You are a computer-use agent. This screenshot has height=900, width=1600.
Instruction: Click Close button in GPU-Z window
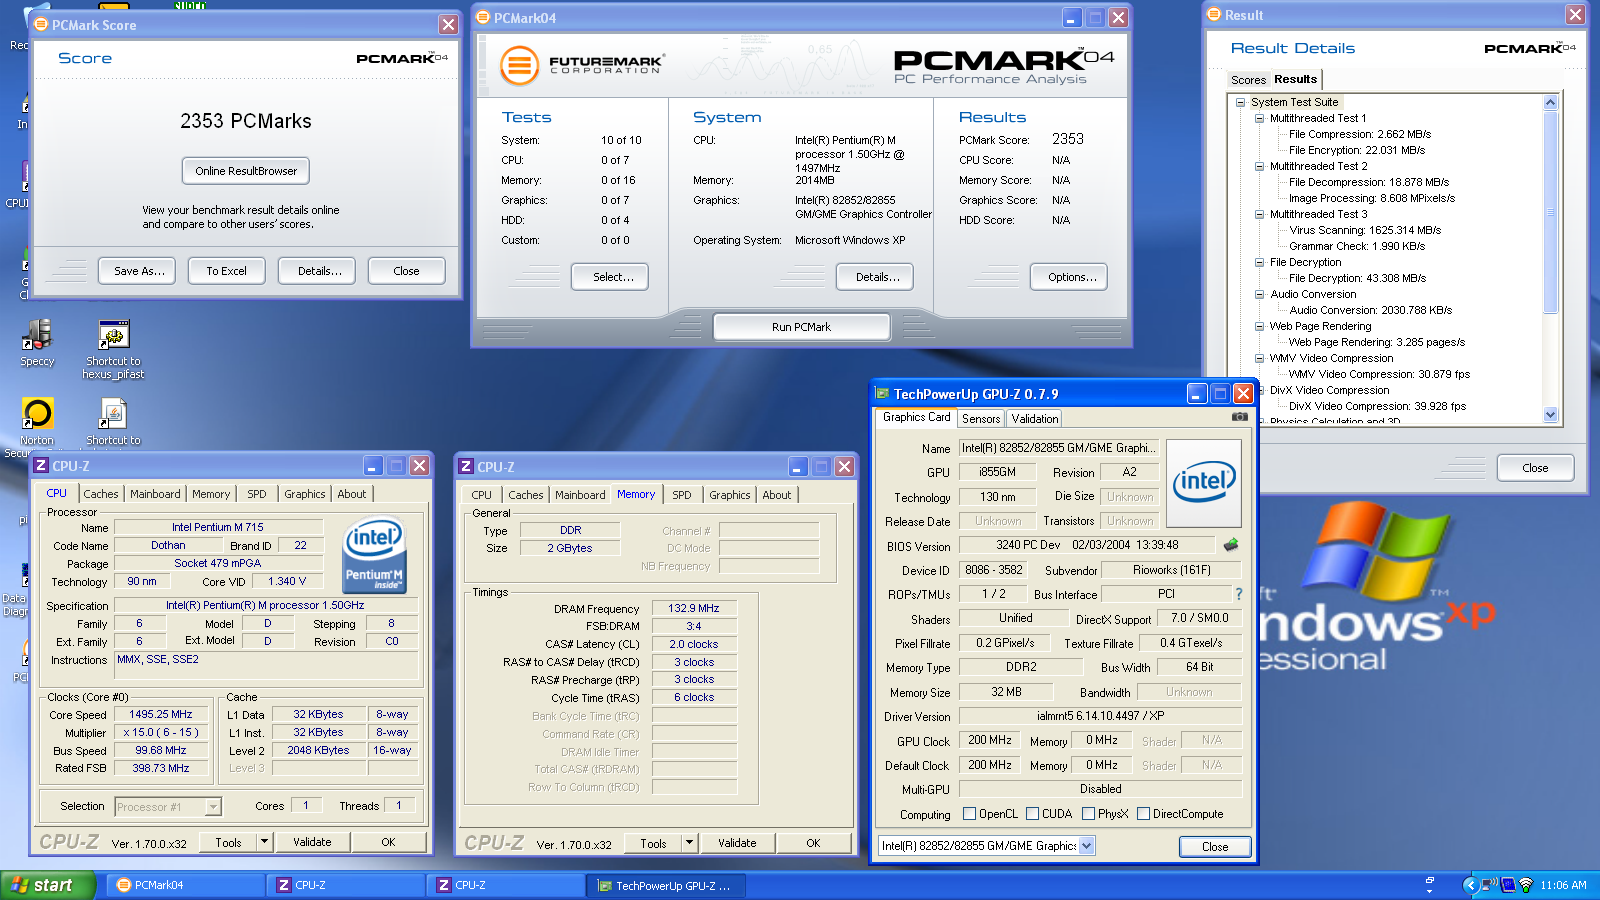pos(1215,846)
